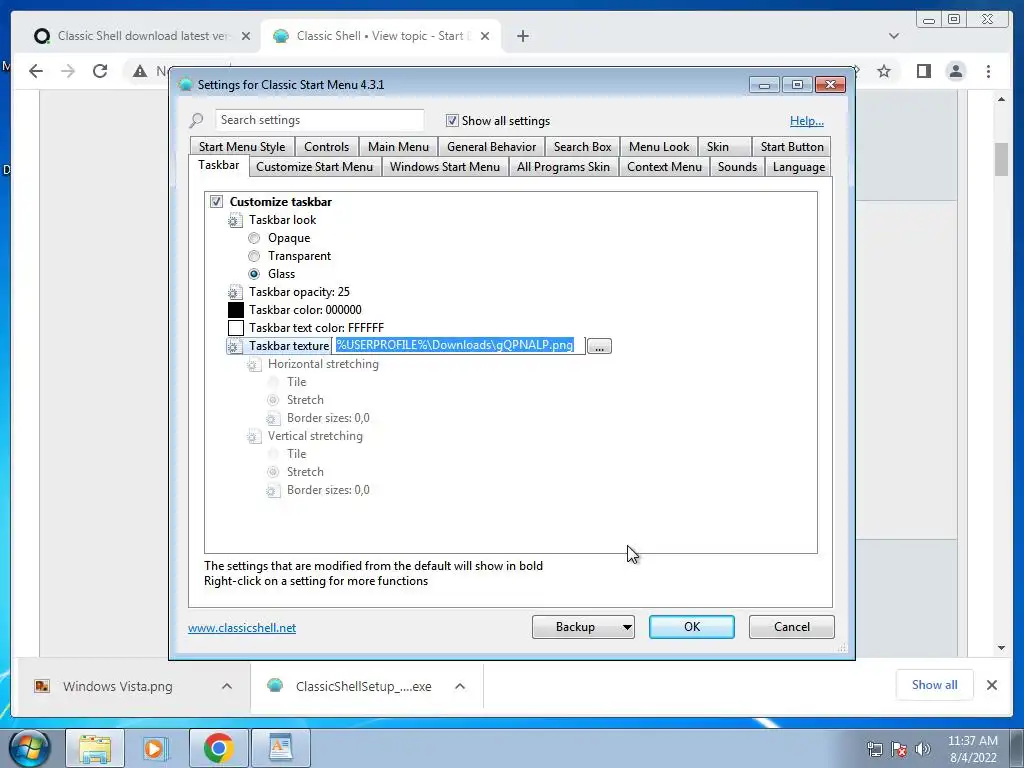The image size is (1024, 768).
Task: Select the Opaque taskbar look
Action: (254, 238)
